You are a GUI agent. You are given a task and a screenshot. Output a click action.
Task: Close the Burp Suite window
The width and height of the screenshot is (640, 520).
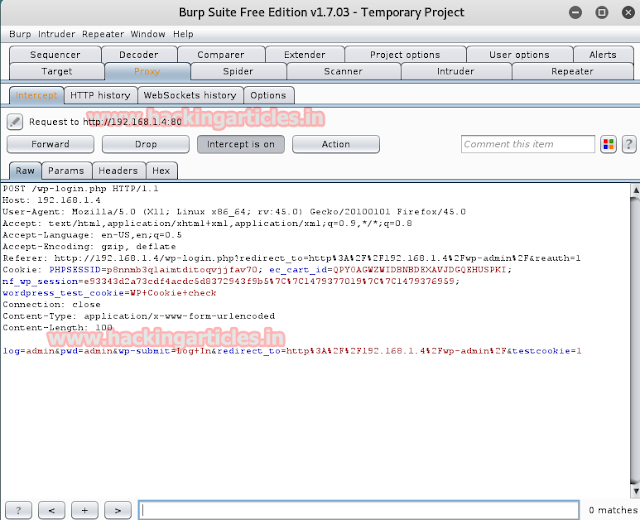pyautogui.click(x=628, y=13)
